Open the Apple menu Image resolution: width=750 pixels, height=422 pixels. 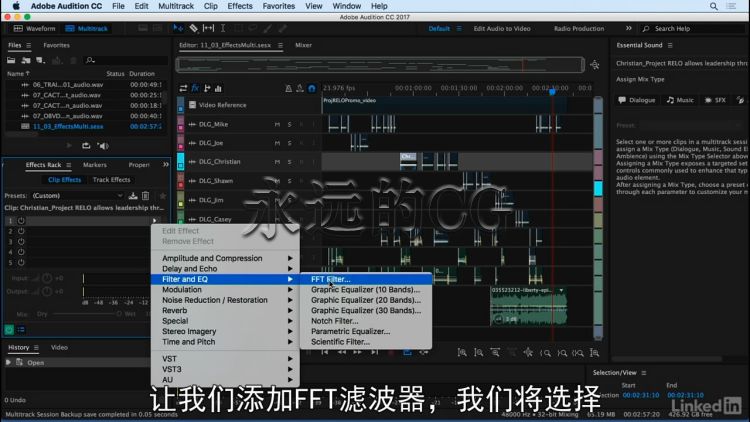[x=16, y=6]
